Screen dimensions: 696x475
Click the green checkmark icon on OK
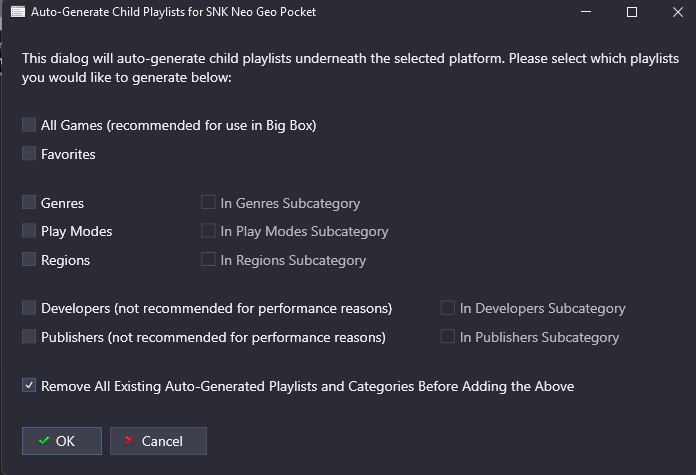[44, 441]
